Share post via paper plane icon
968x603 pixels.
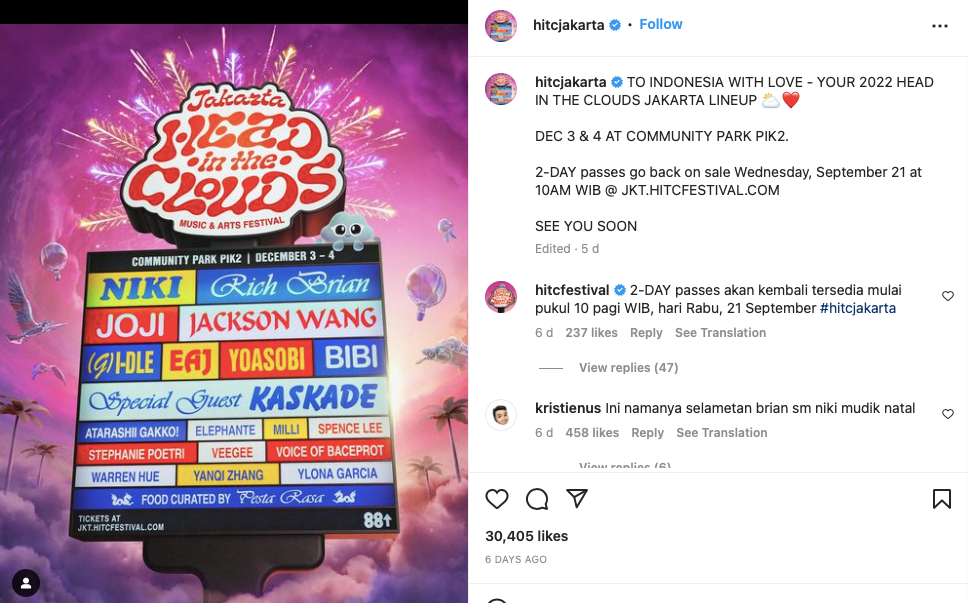click(577, 499)
